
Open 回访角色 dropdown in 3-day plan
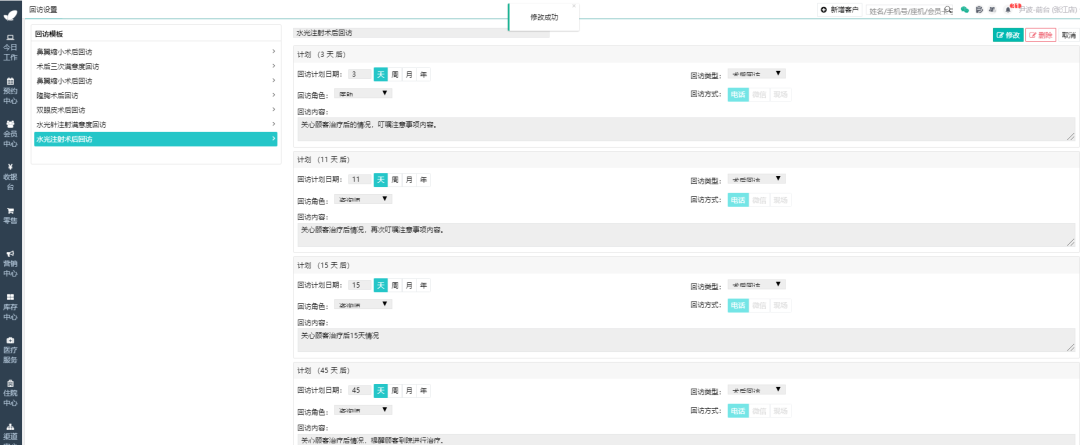[x=363, y=93]
